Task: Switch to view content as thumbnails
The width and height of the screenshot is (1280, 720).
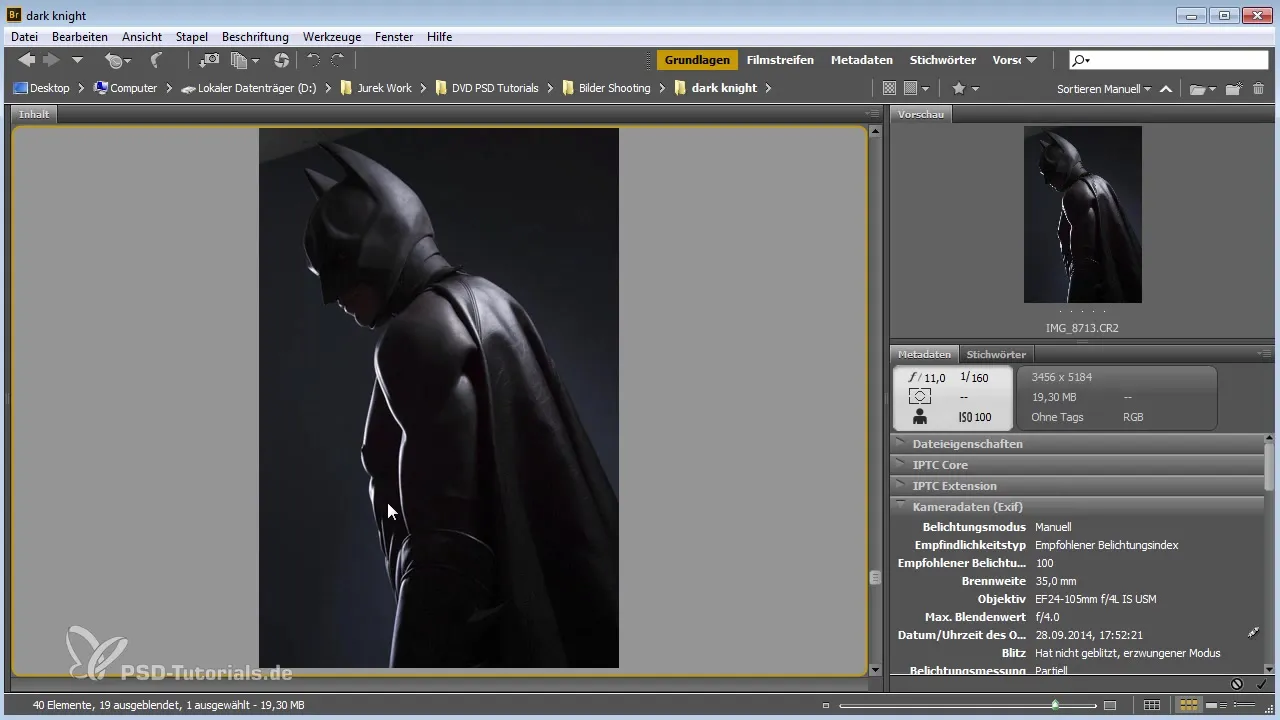Action: coord(1189,706)
